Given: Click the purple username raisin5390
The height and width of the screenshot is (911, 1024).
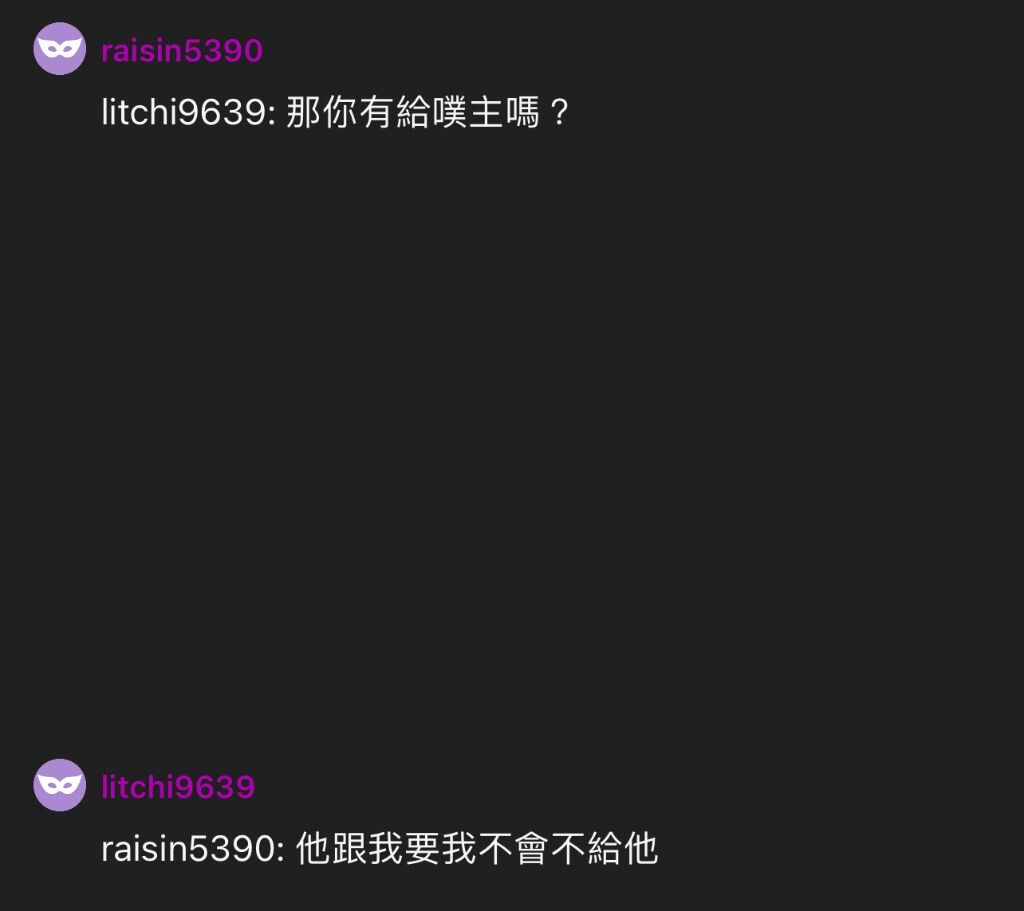Looking at the screenshot, I should click(x=182, y=51).
